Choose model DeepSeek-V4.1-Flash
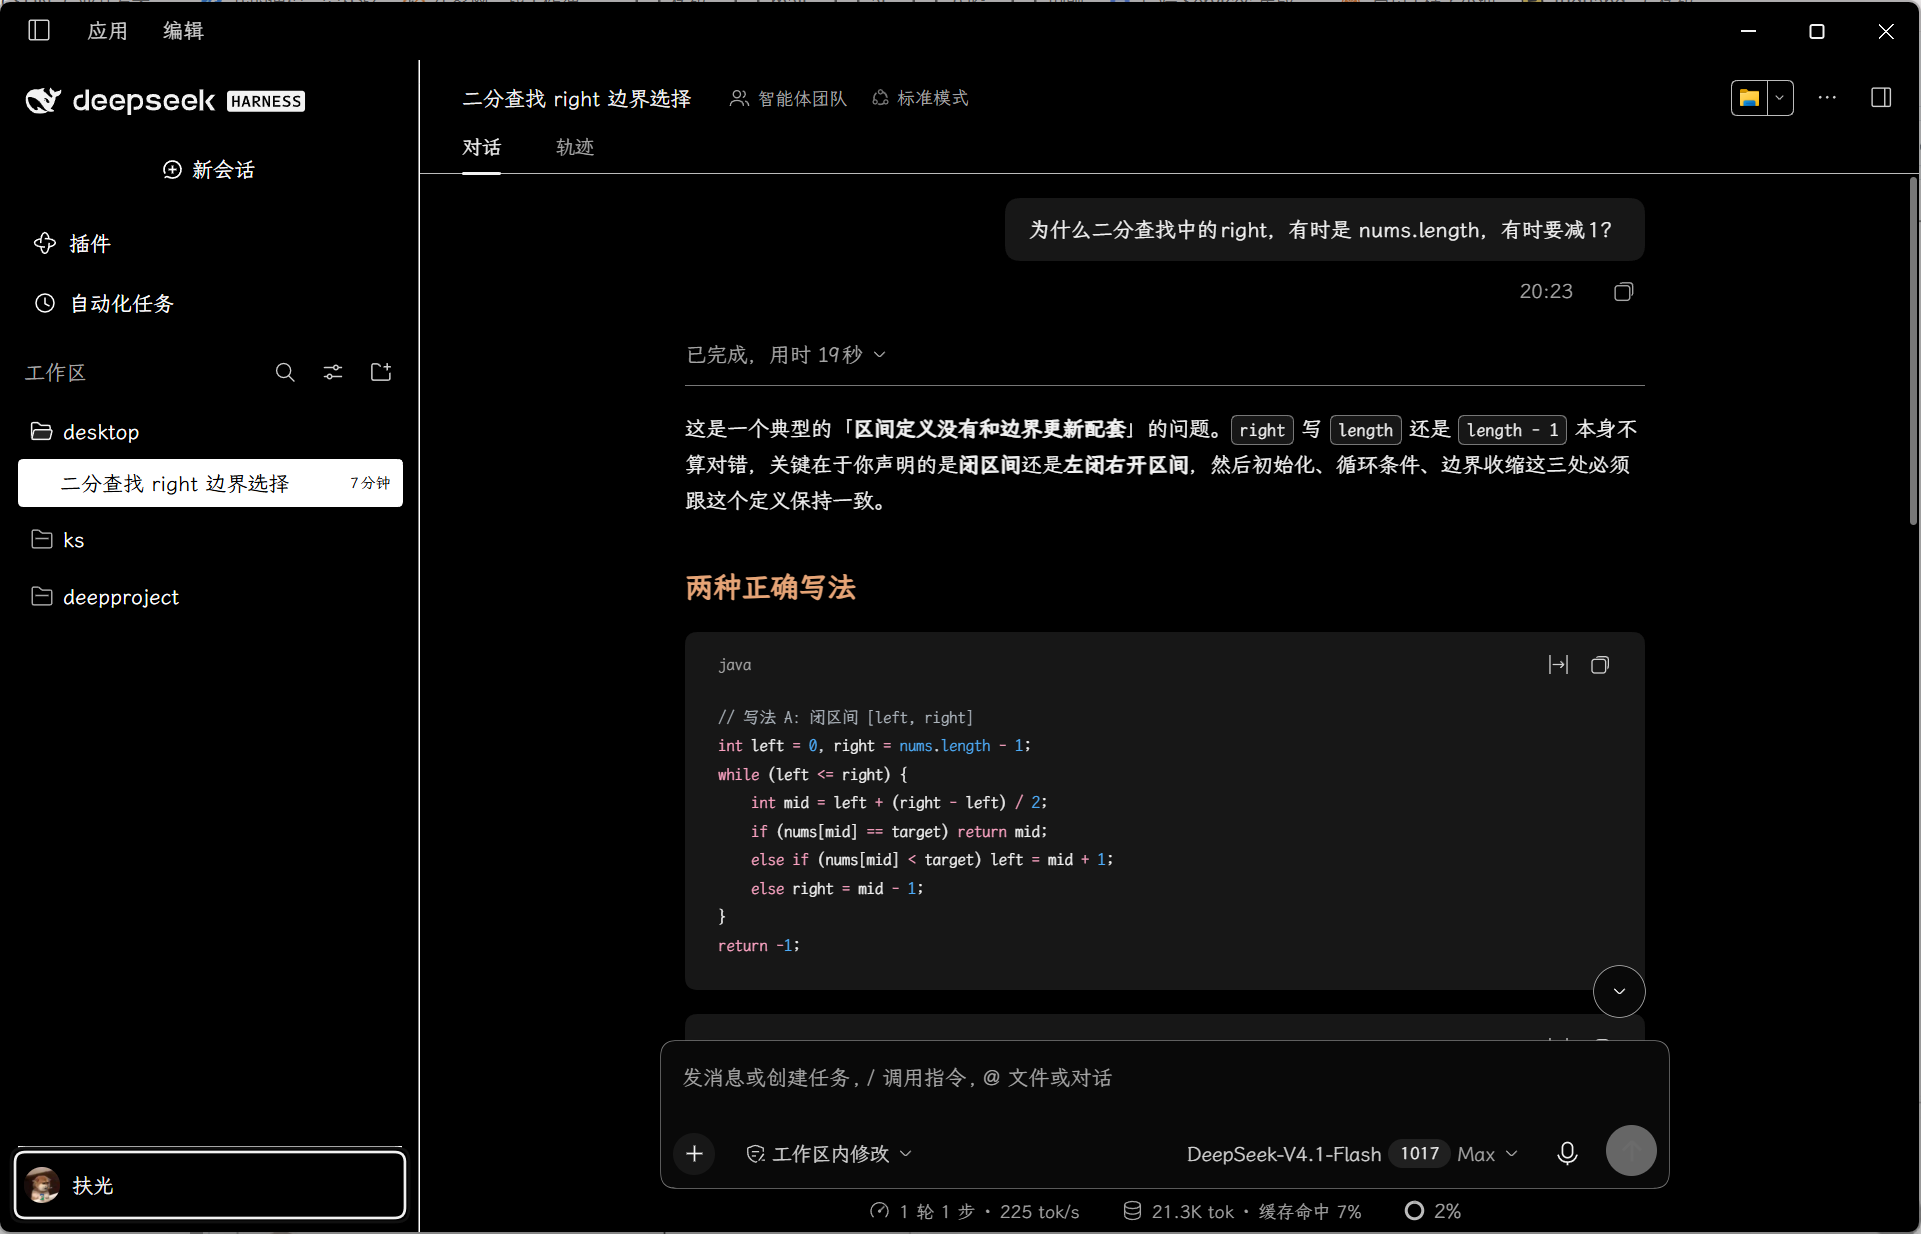Viewport: 1921px width, 1234px height. (x=1284, y=1154)
